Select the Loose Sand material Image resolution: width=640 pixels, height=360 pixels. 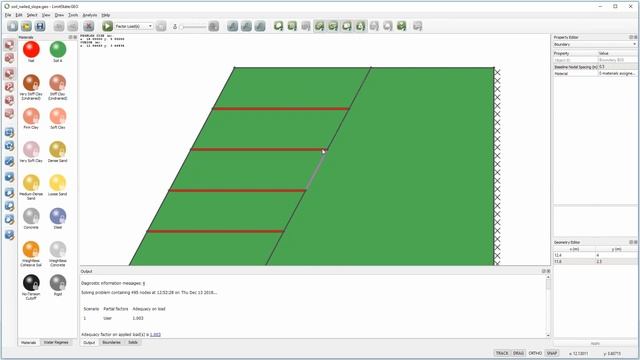click(x=58, y=183)
